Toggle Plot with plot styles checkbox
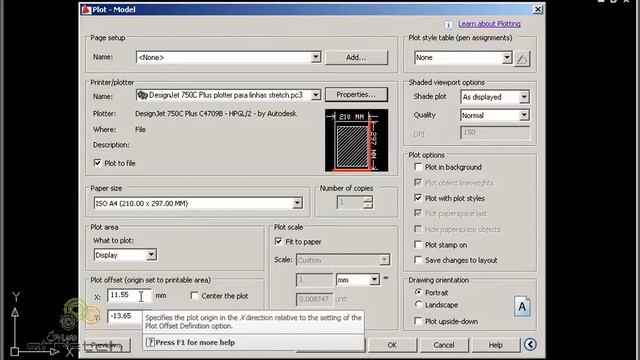 (x=418, y=198)
